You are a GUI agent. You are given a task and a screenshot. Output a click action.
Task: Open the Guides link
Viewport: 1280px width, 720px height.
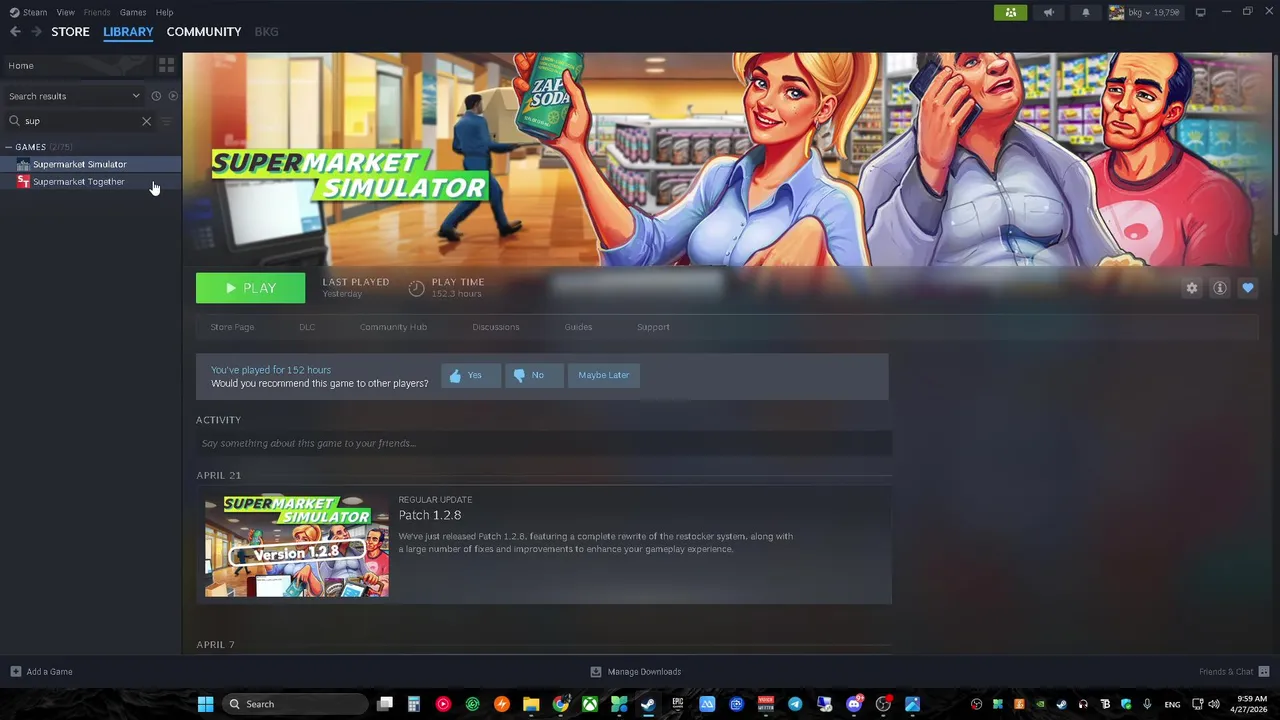point(578,327)
